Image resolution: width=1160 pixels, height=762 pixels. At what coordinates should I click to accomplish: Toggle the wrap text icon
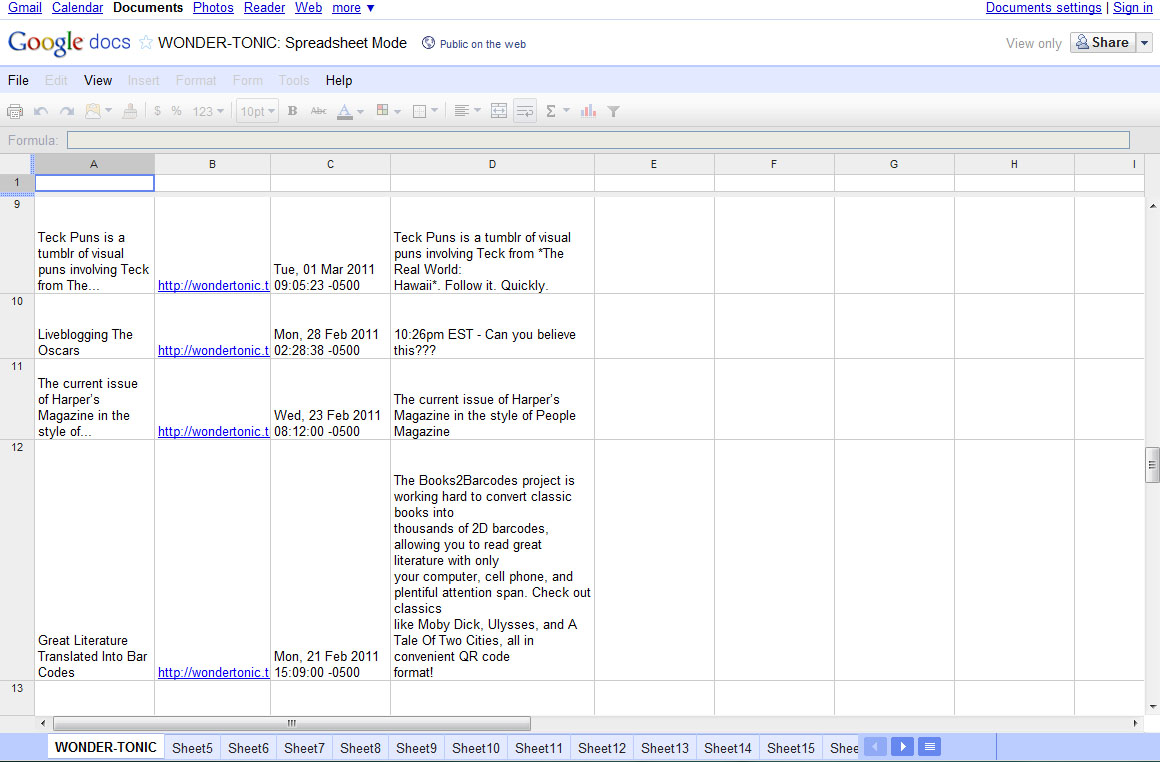point(525,111)
